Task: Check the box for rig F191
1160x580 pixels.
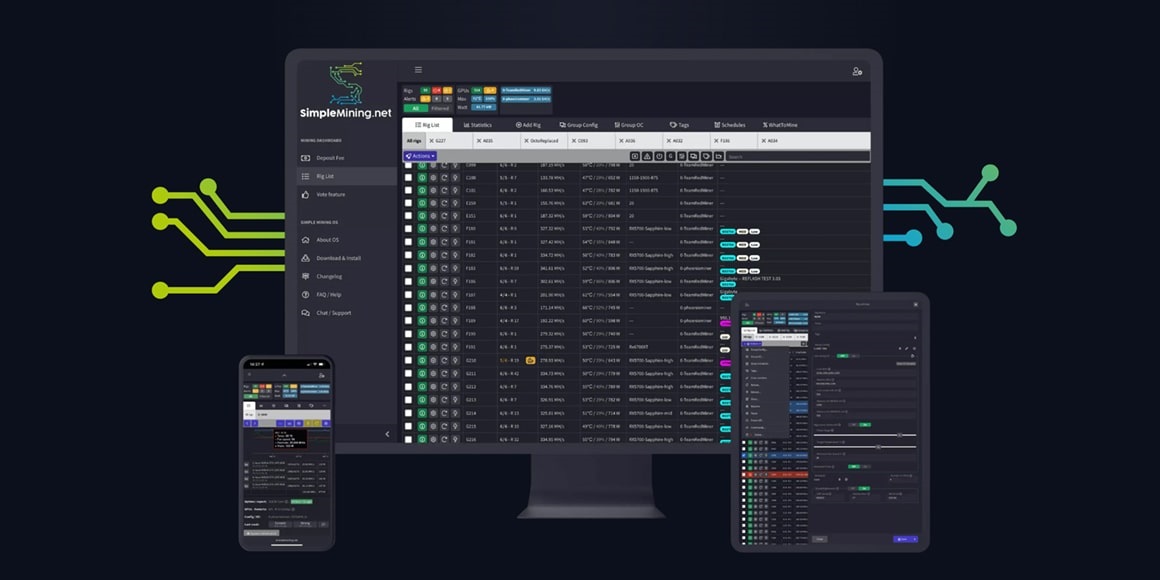Action: click(x=408, y=347)
